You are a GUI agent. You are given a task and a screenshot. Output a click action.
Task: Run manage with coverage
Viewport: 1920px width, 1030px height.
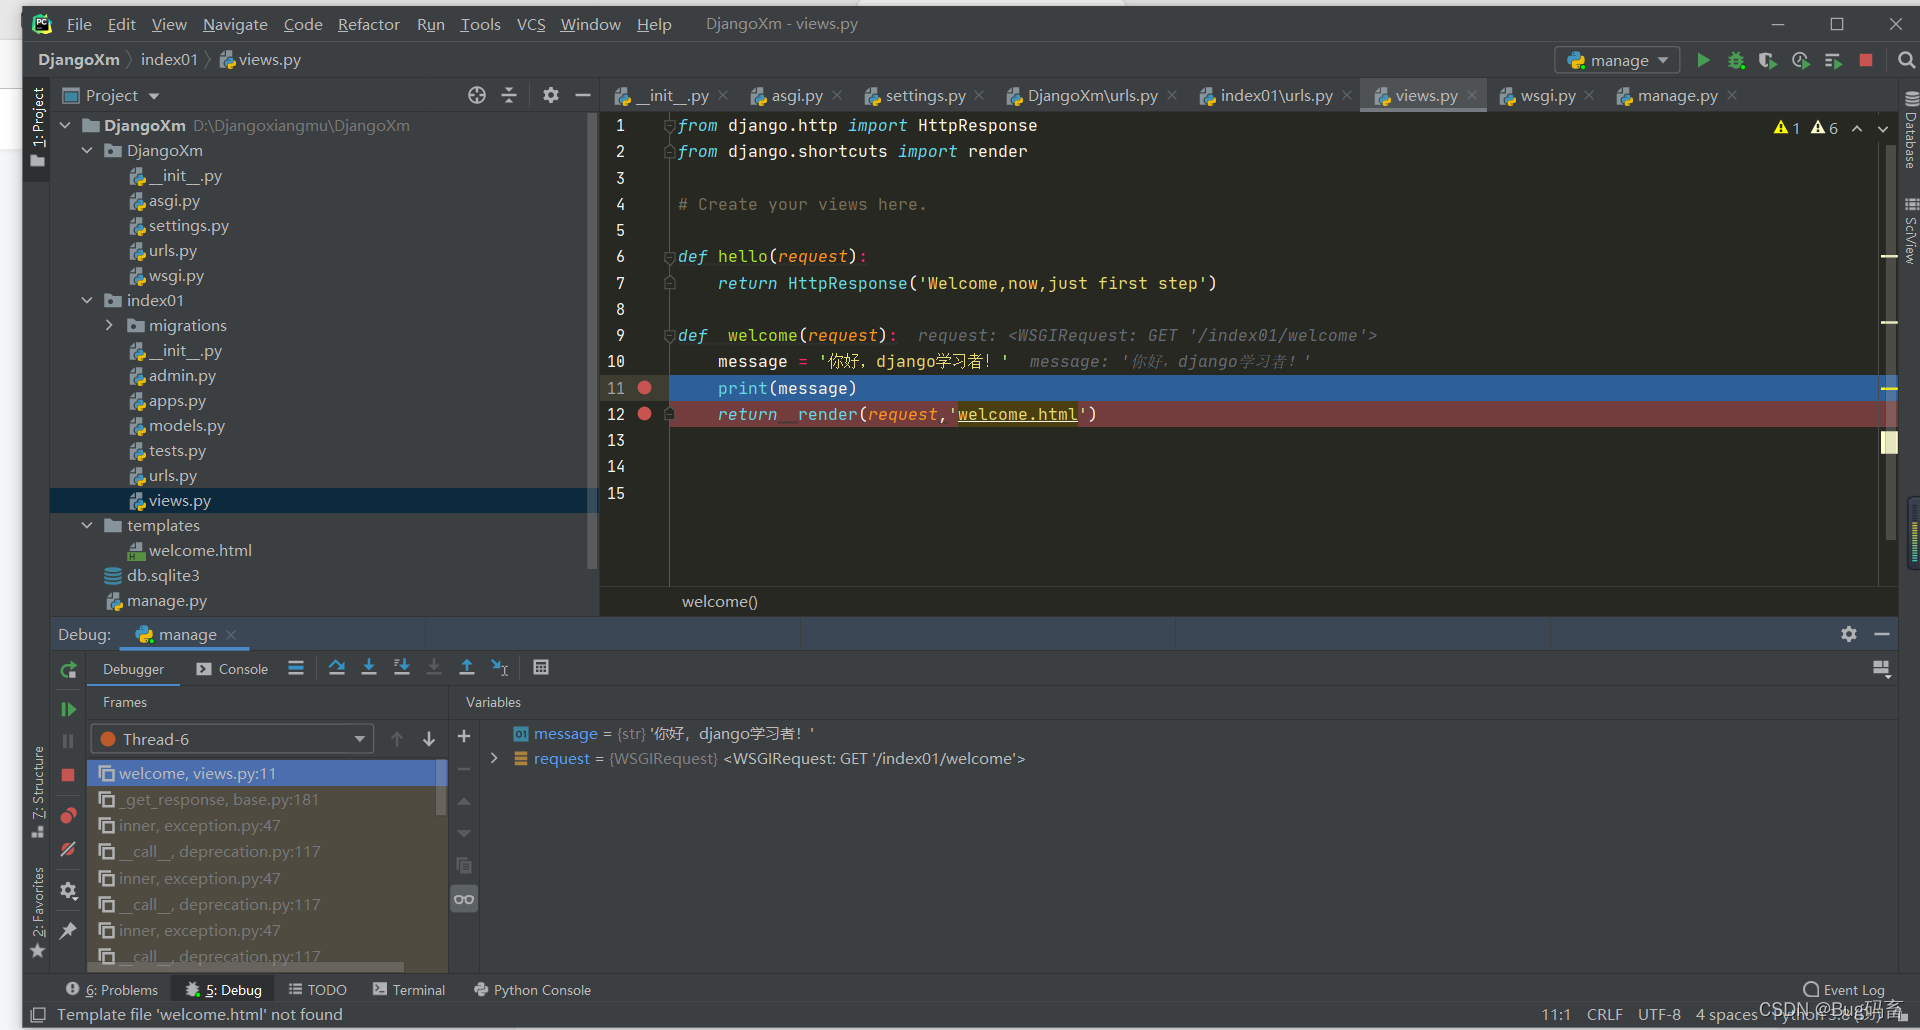click(1768, 60)
